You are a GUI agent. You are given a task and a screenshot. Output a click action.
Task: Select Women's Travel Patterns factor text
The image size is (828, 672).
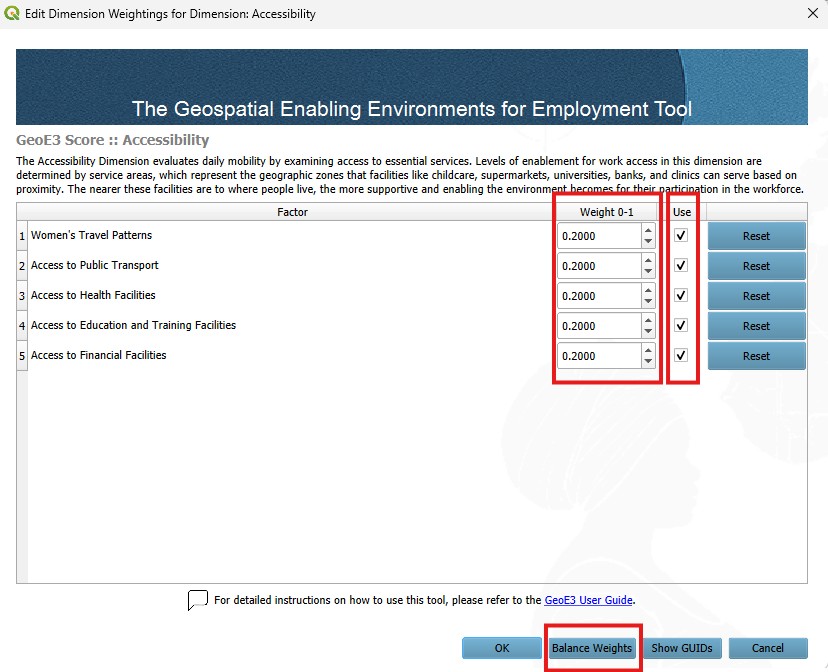pos(91,235)
